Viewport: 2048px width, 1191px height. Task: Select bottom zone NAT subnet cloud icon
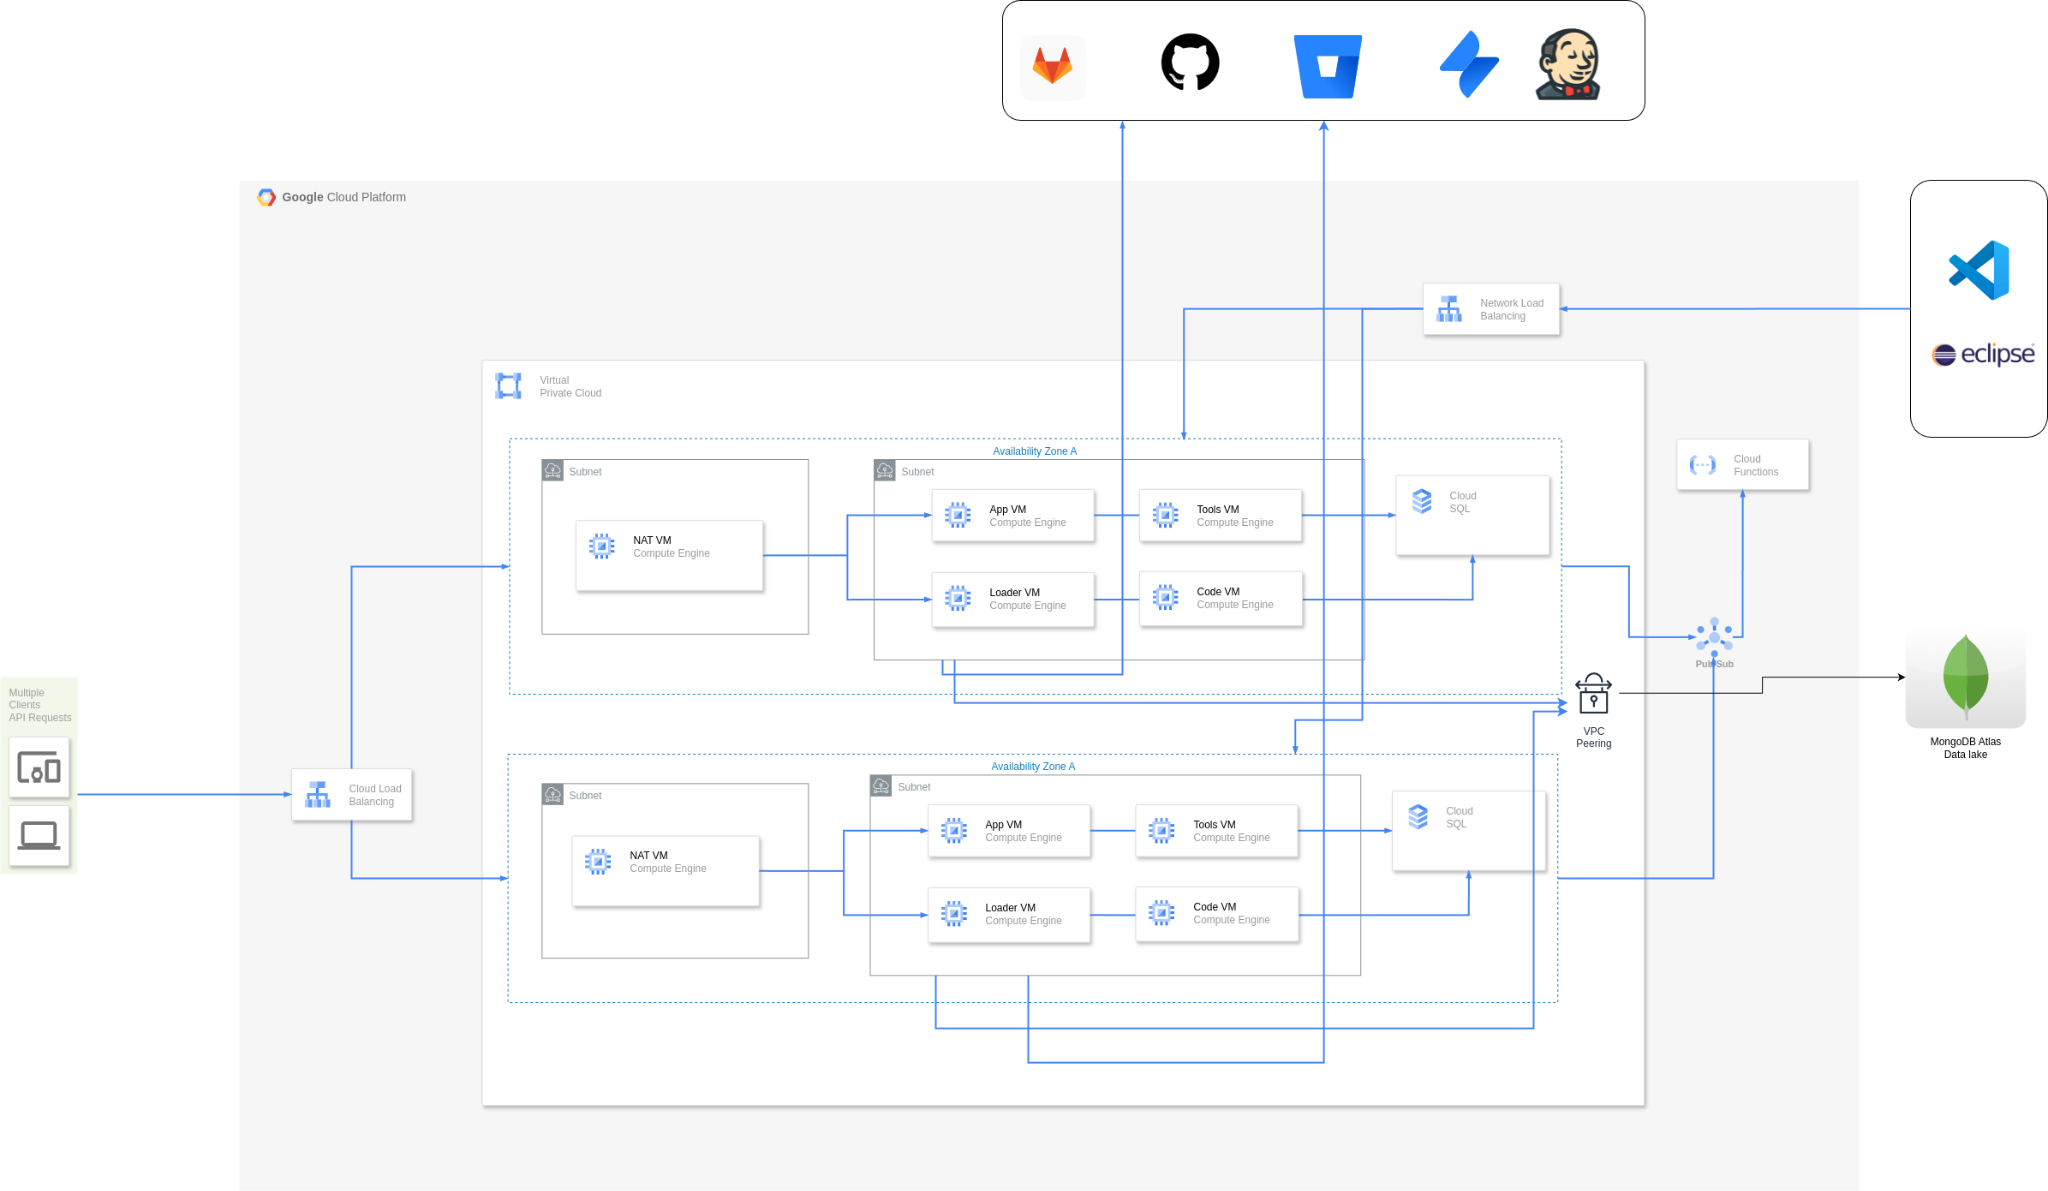(553, 794)
